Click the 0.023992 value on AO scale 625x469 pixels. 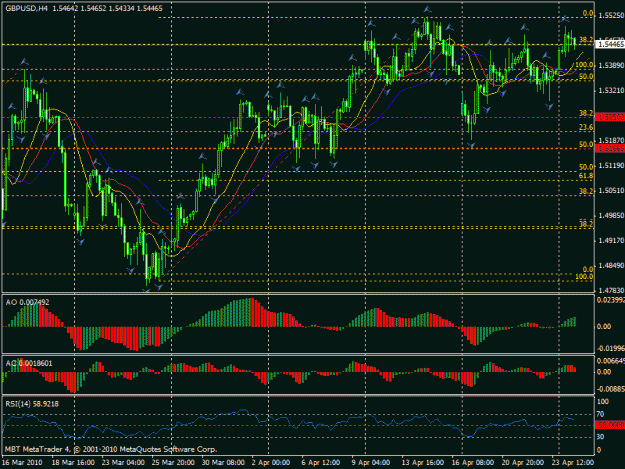pyautogui.click(x=611, y=300)
